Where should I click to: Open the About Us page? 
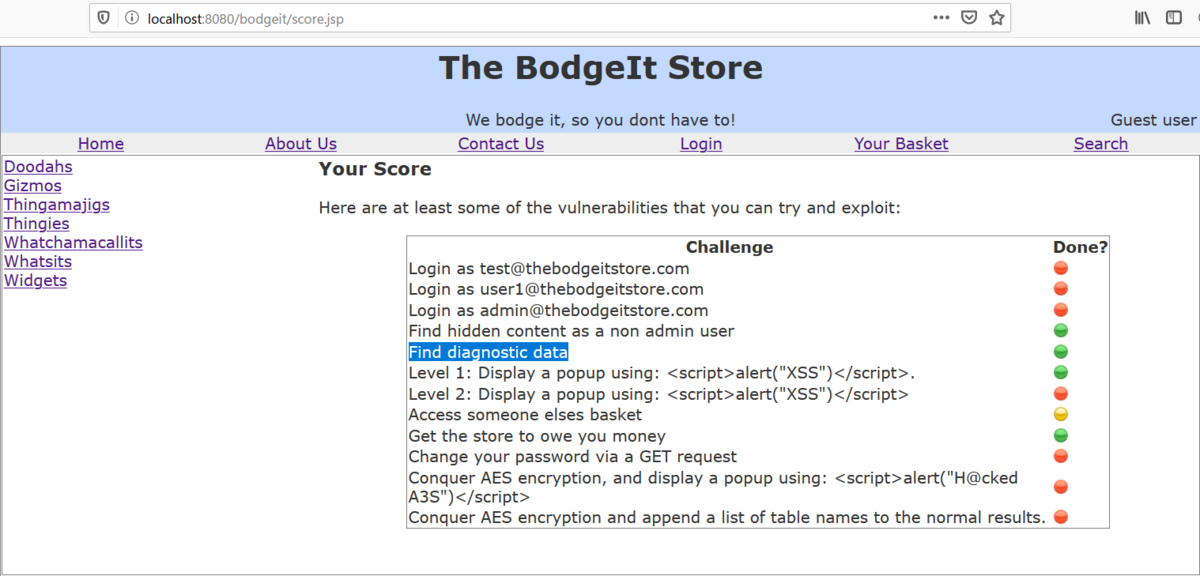(301, 144)
